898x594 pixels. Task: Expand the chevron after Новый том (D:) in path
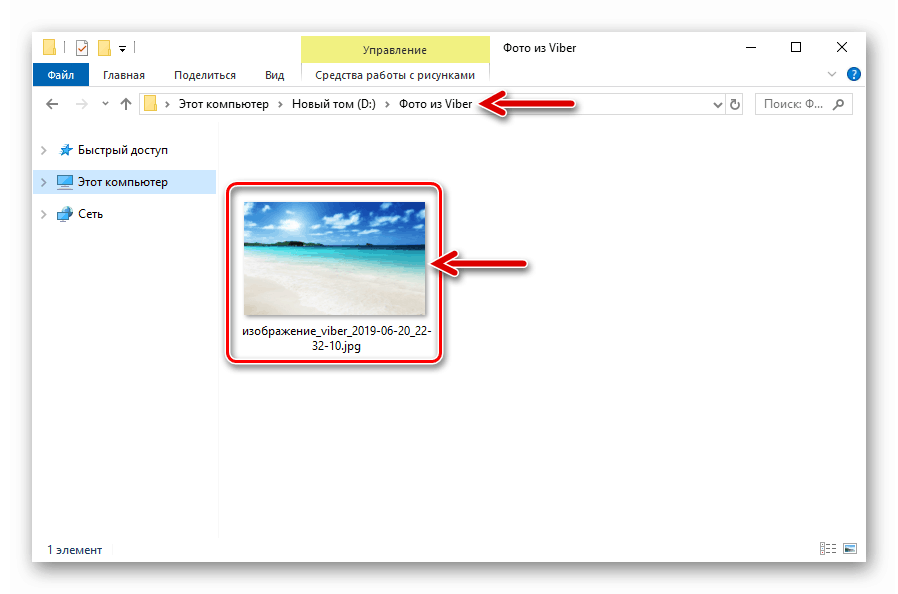[x=388, y=104]
